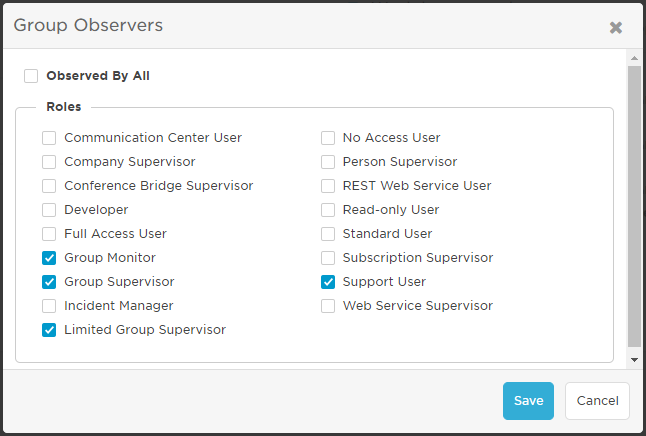646x436 pixels.
Task: Enable the Full Access User role
Action: tap(49, 234)
